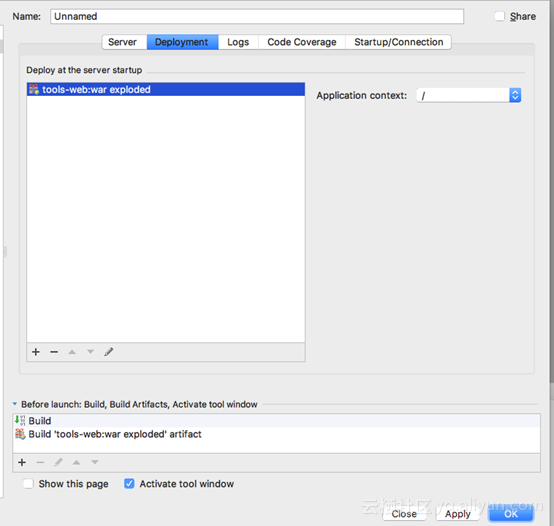Click the Close button
The image size is (554, 526).
(404, 514)
